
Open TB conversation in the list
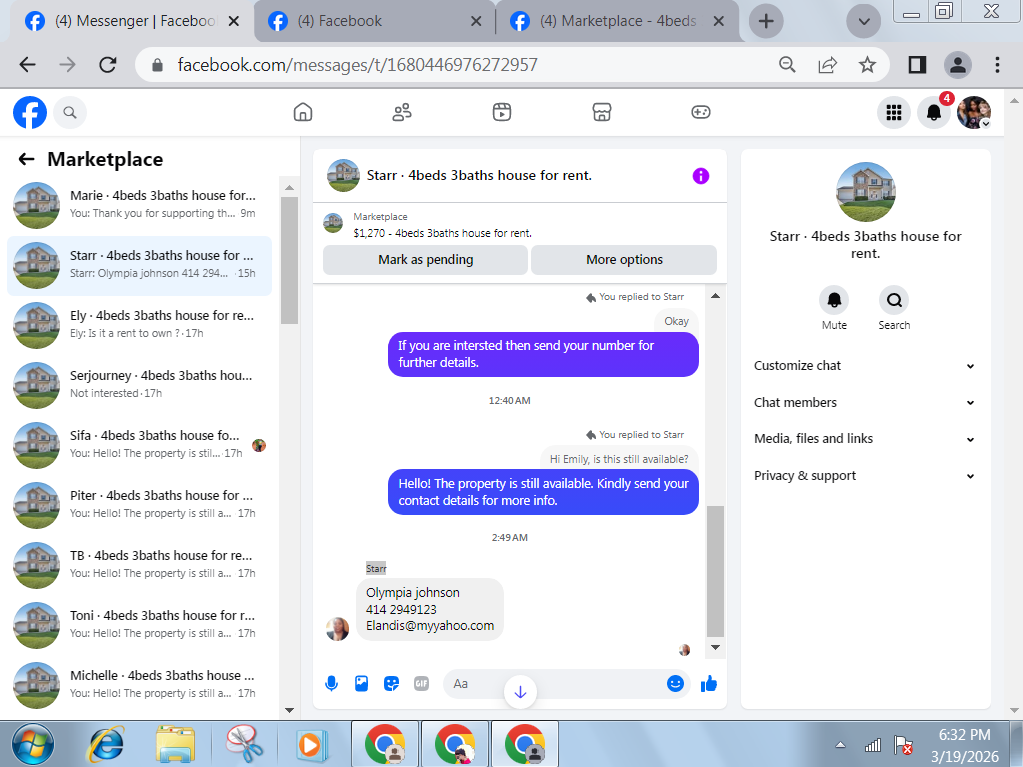pyautogui.click(x=139, y=565)
